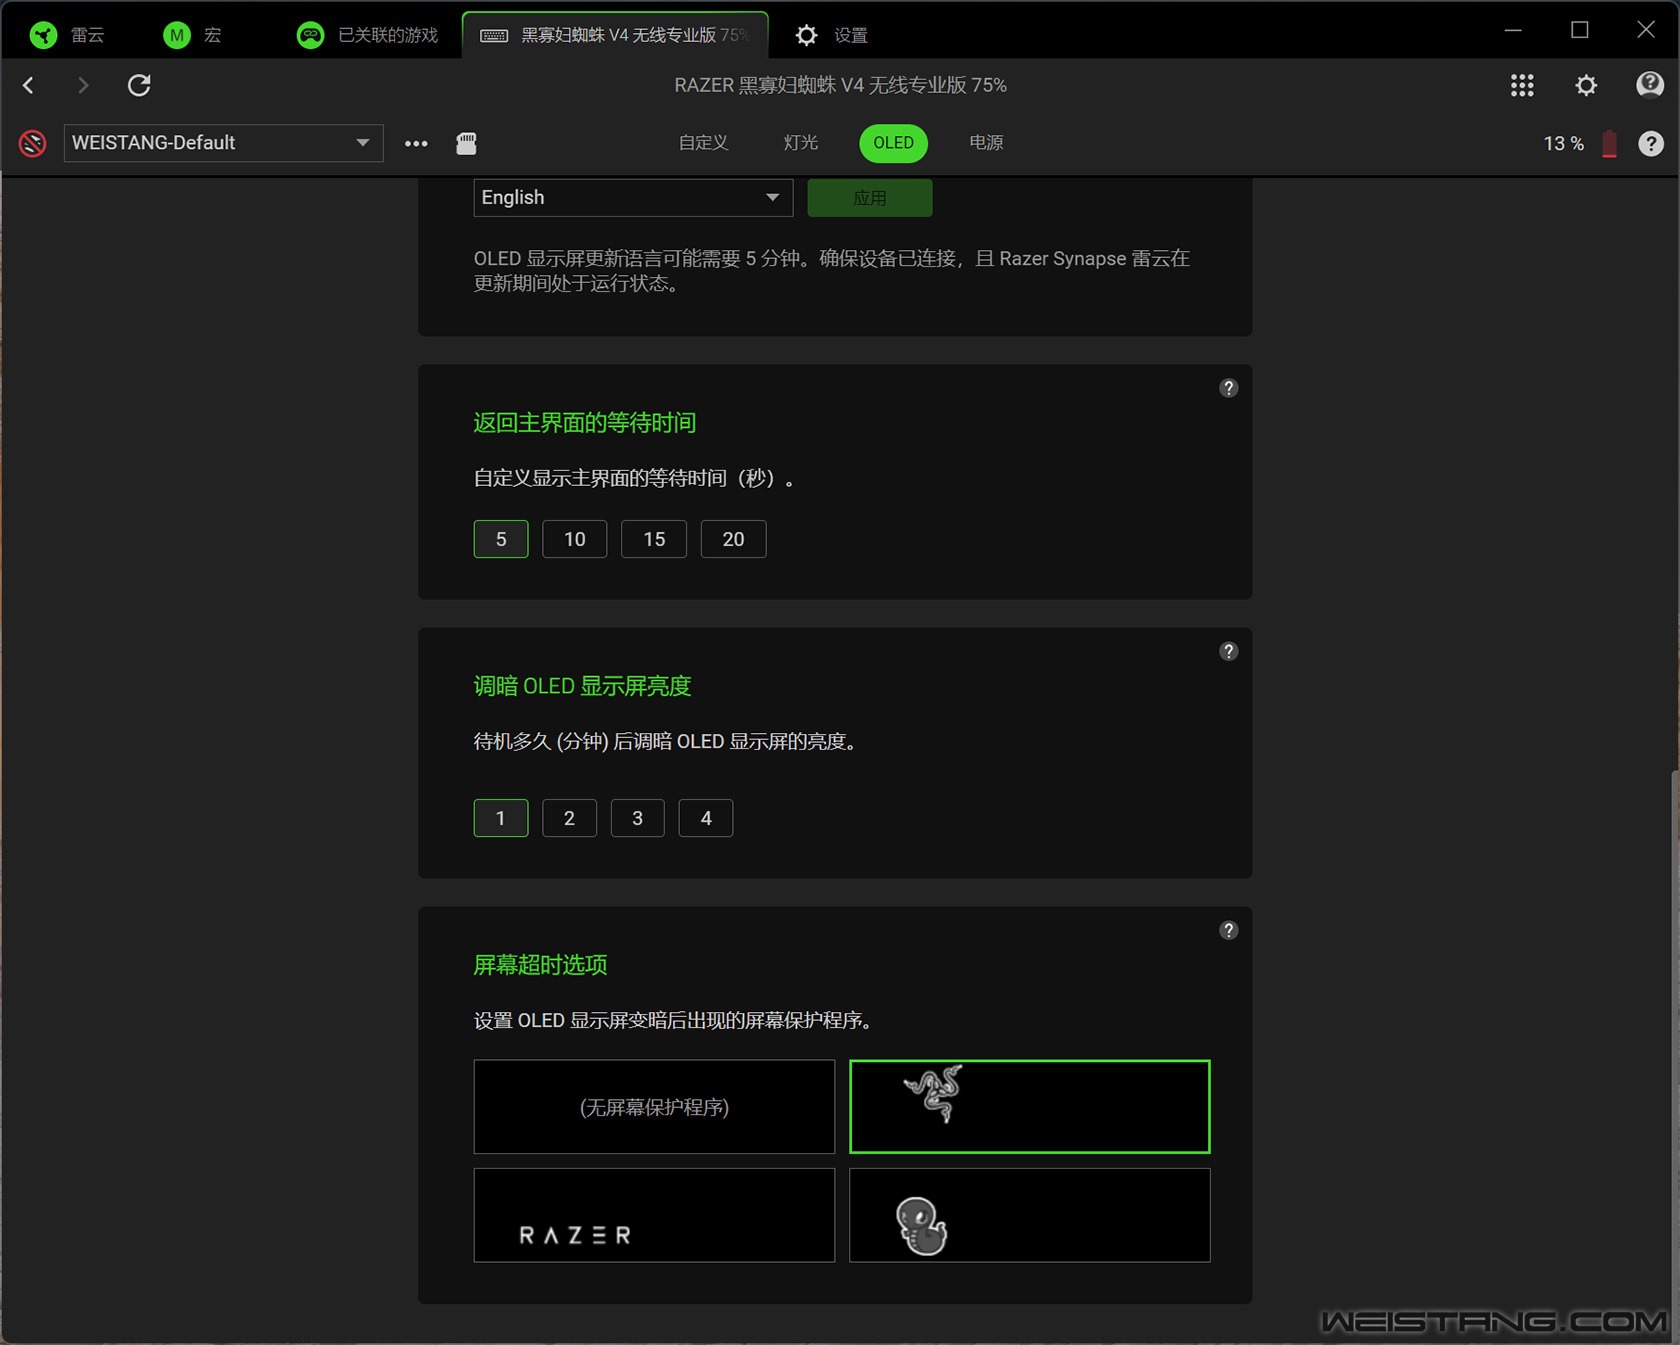Screen dimensions: 1680x1345
Task: Click the RAZER 黑寡妇蜘蛛 V4 page title
Action: [840, 85]
